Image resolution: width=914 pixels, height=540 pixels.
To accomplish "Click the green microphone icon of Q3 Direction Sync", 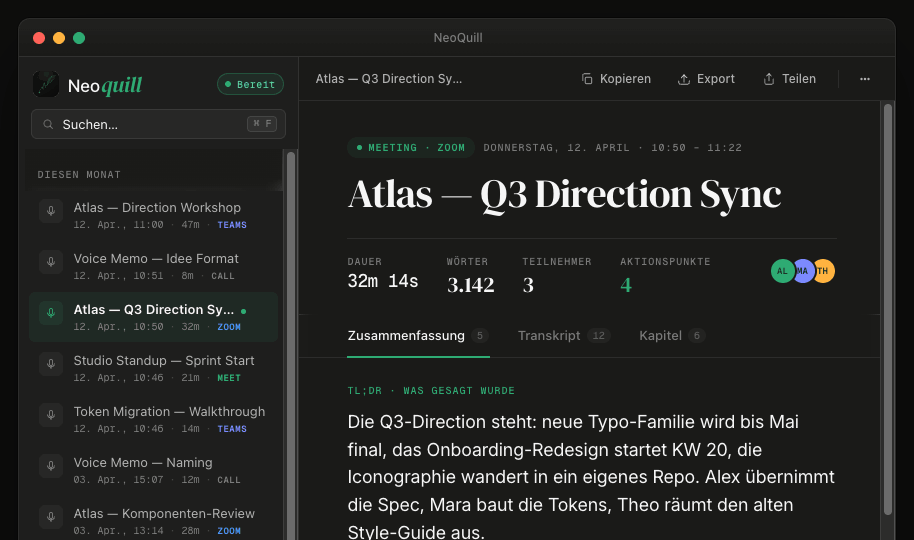I will pos(51,313).
